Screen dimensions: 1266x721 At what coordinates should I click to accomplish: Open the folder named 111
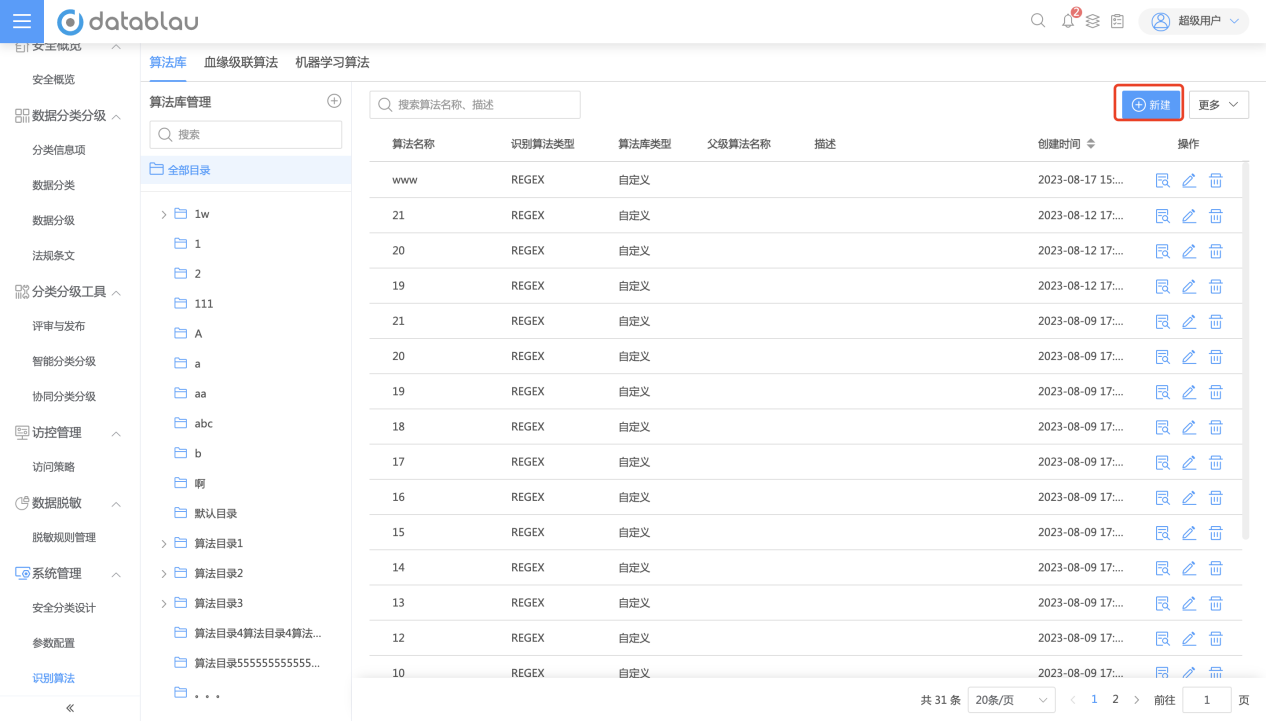click(x=203, y=304)
